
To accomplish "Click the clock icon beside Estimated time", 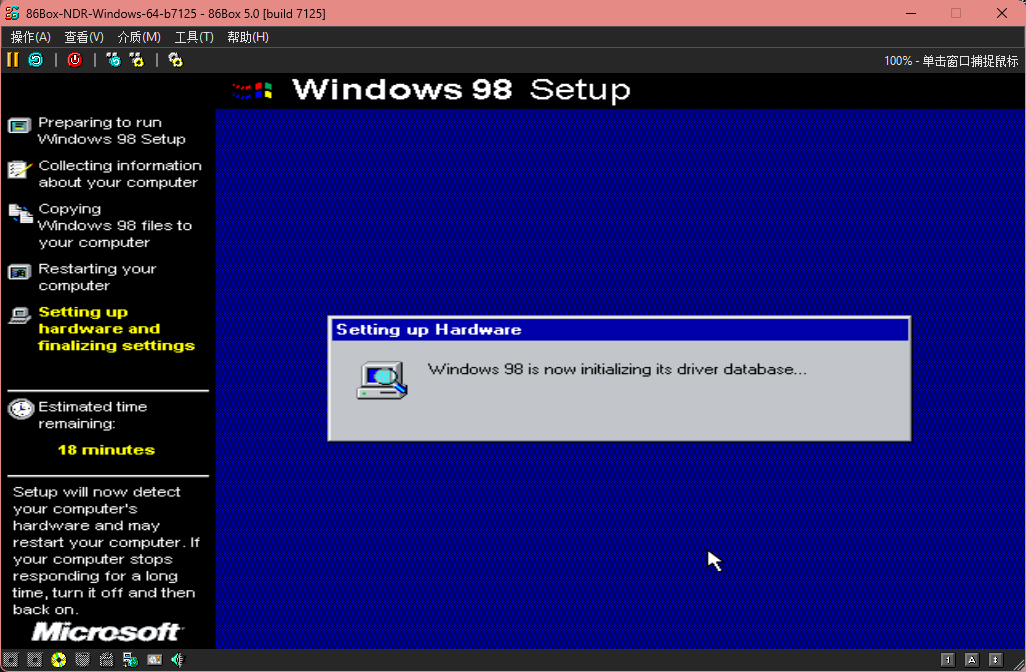I will pyautogui.click(x=20, y=409).
